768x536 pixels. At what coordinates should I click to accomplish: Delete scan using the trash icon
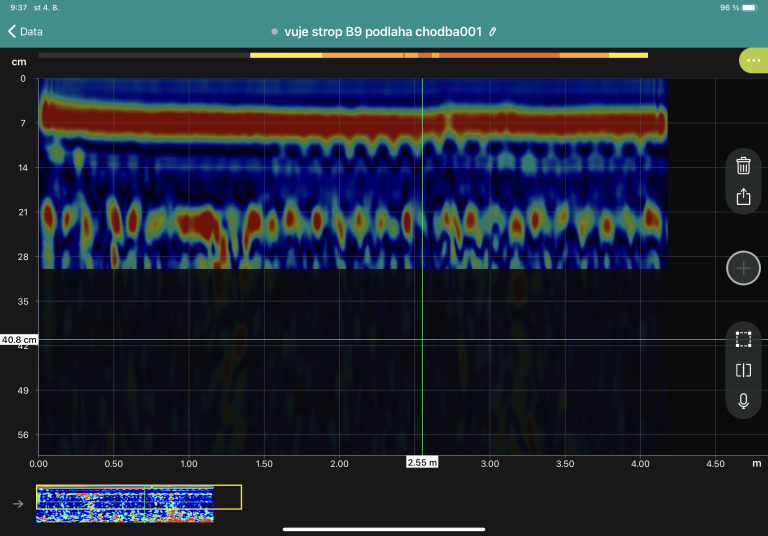[x=743, y=166]
